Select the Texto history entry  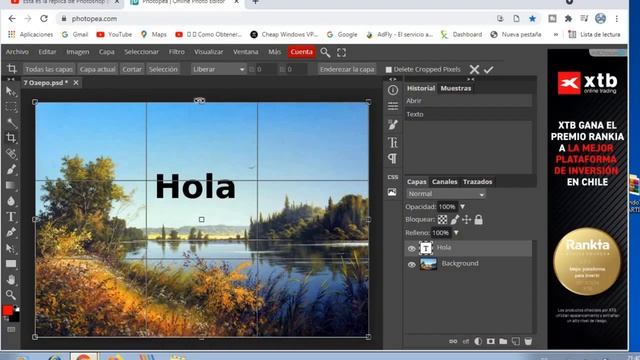click(469, 114)
